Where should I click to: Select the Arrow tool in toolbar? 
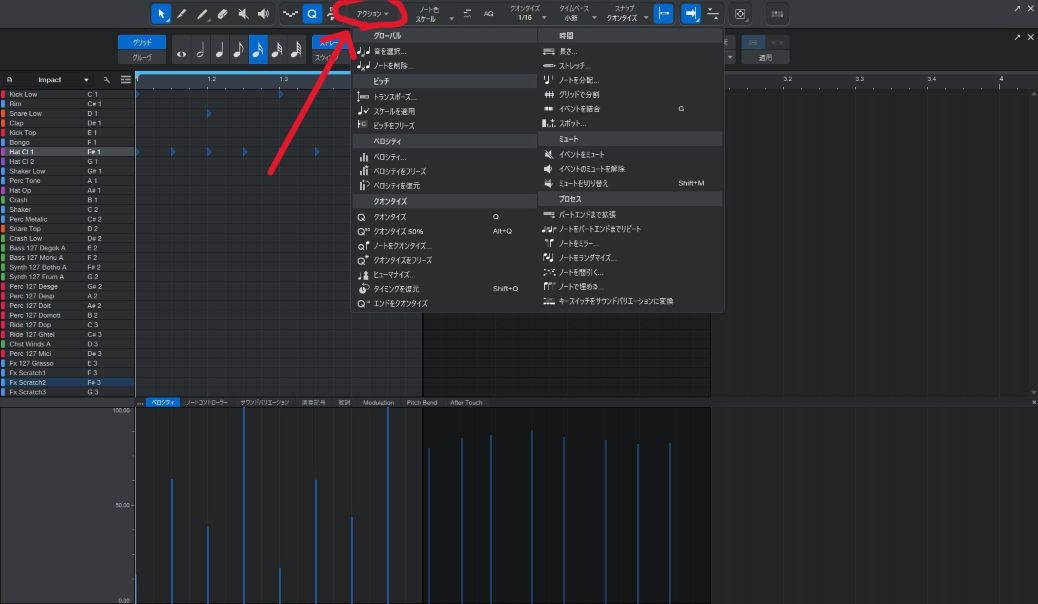tap(161, 14)
